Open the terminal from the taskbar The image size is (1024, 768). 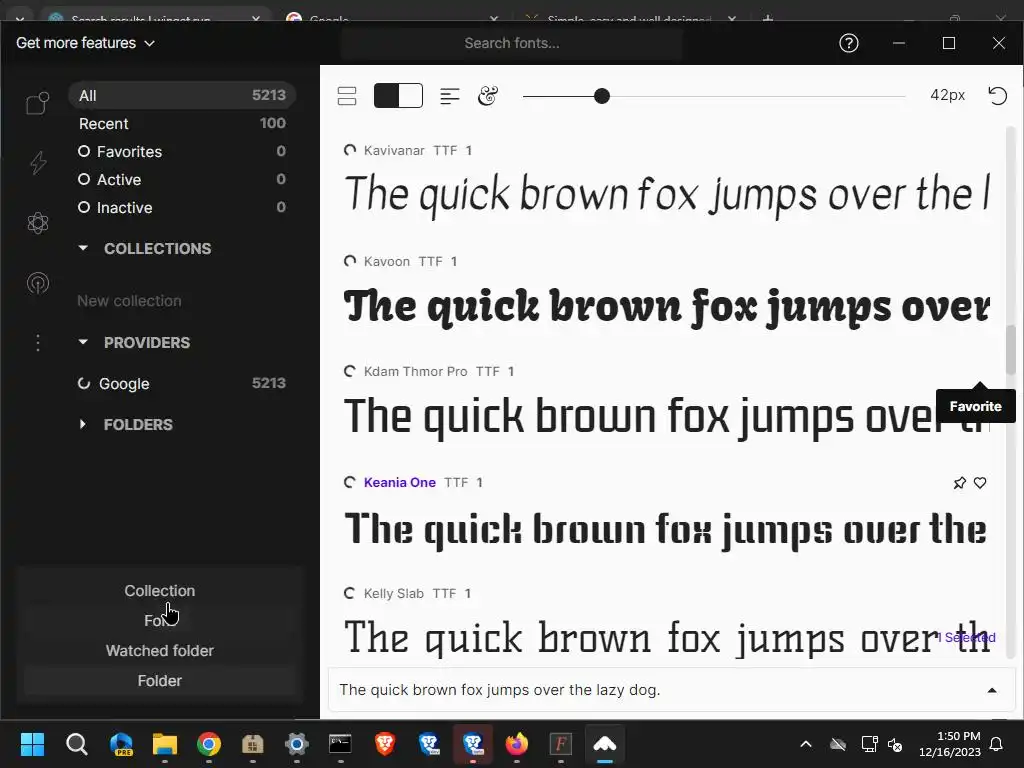point(340,744)
